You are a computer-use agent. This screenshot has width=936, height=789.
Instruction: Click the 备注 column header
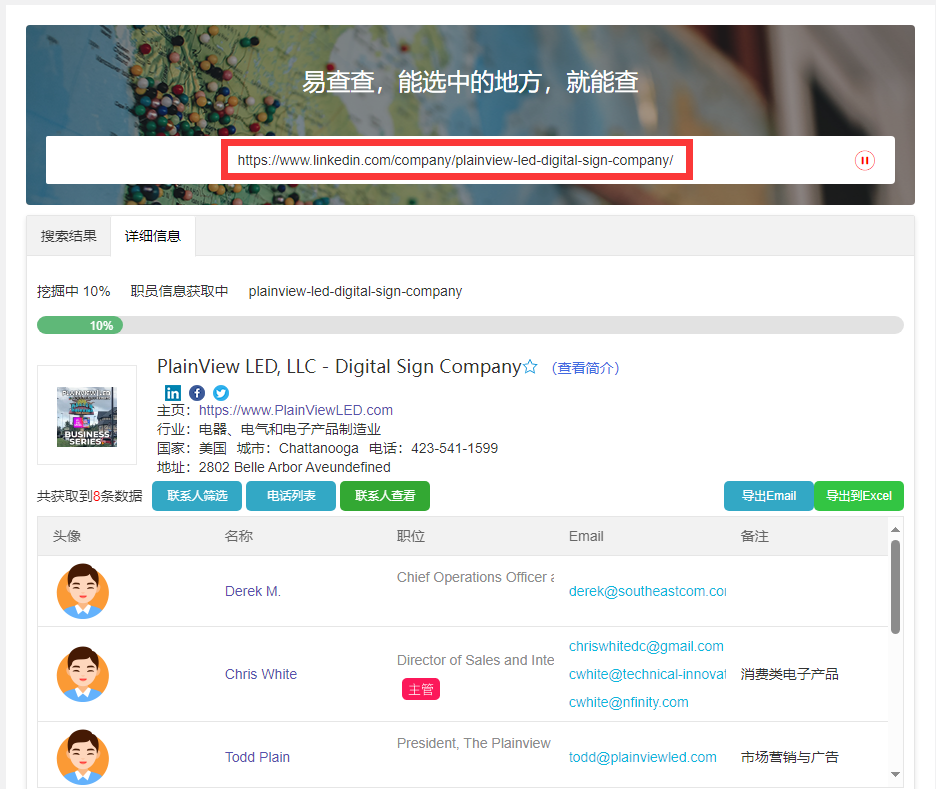coord(755,536)
